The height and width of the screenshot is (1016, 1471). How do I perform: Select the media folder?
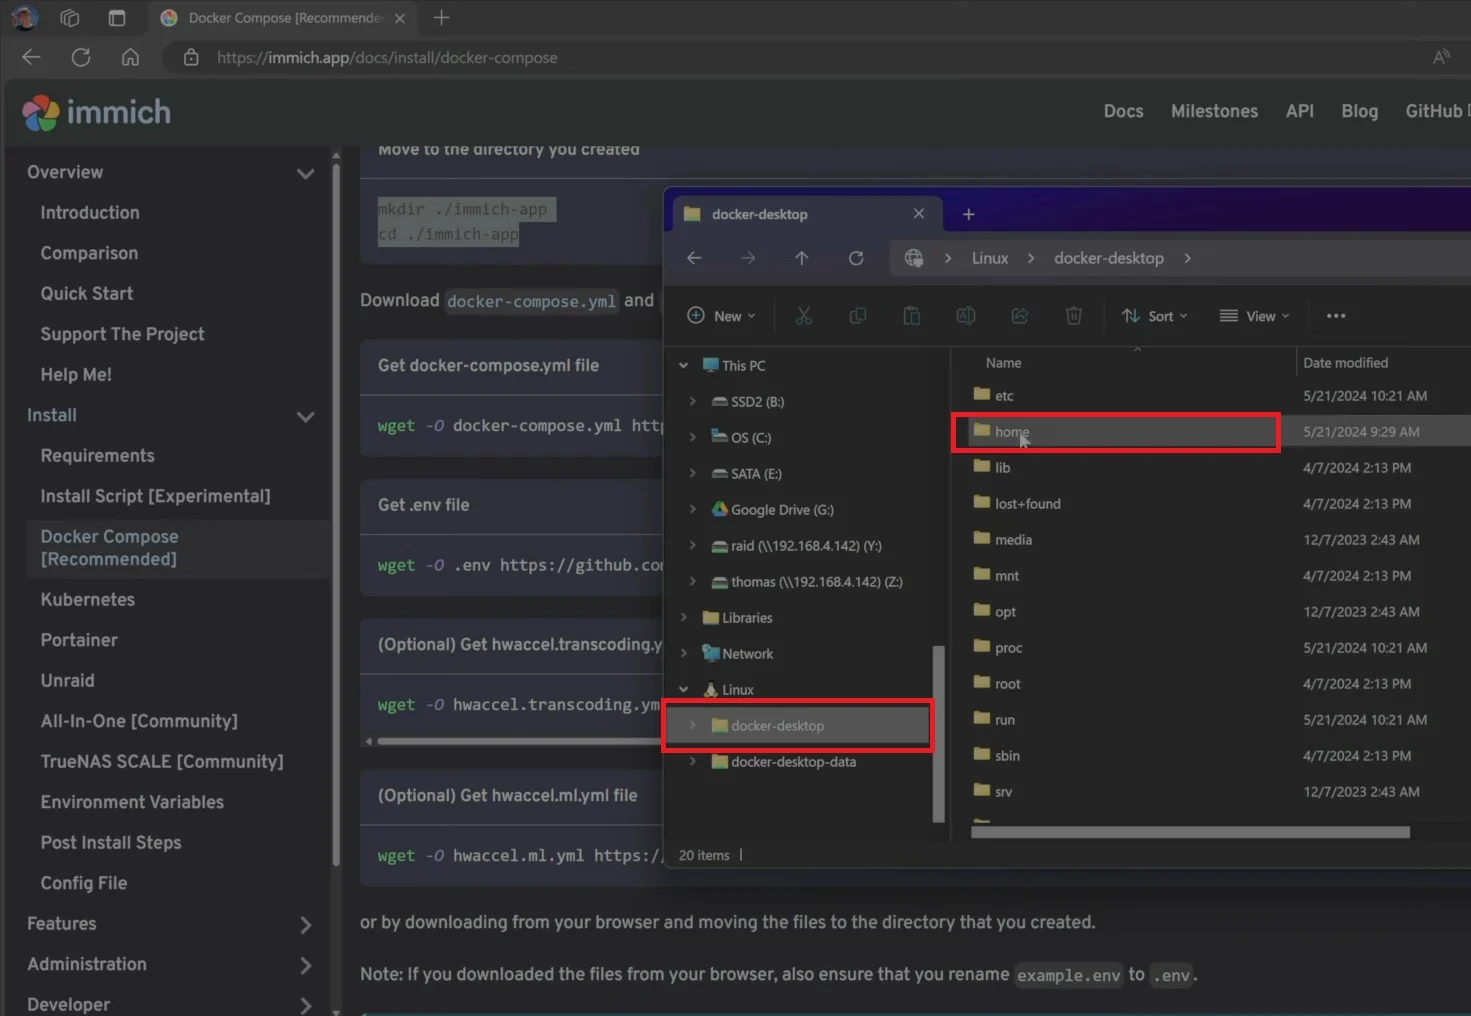click(x=1003, y=540)
